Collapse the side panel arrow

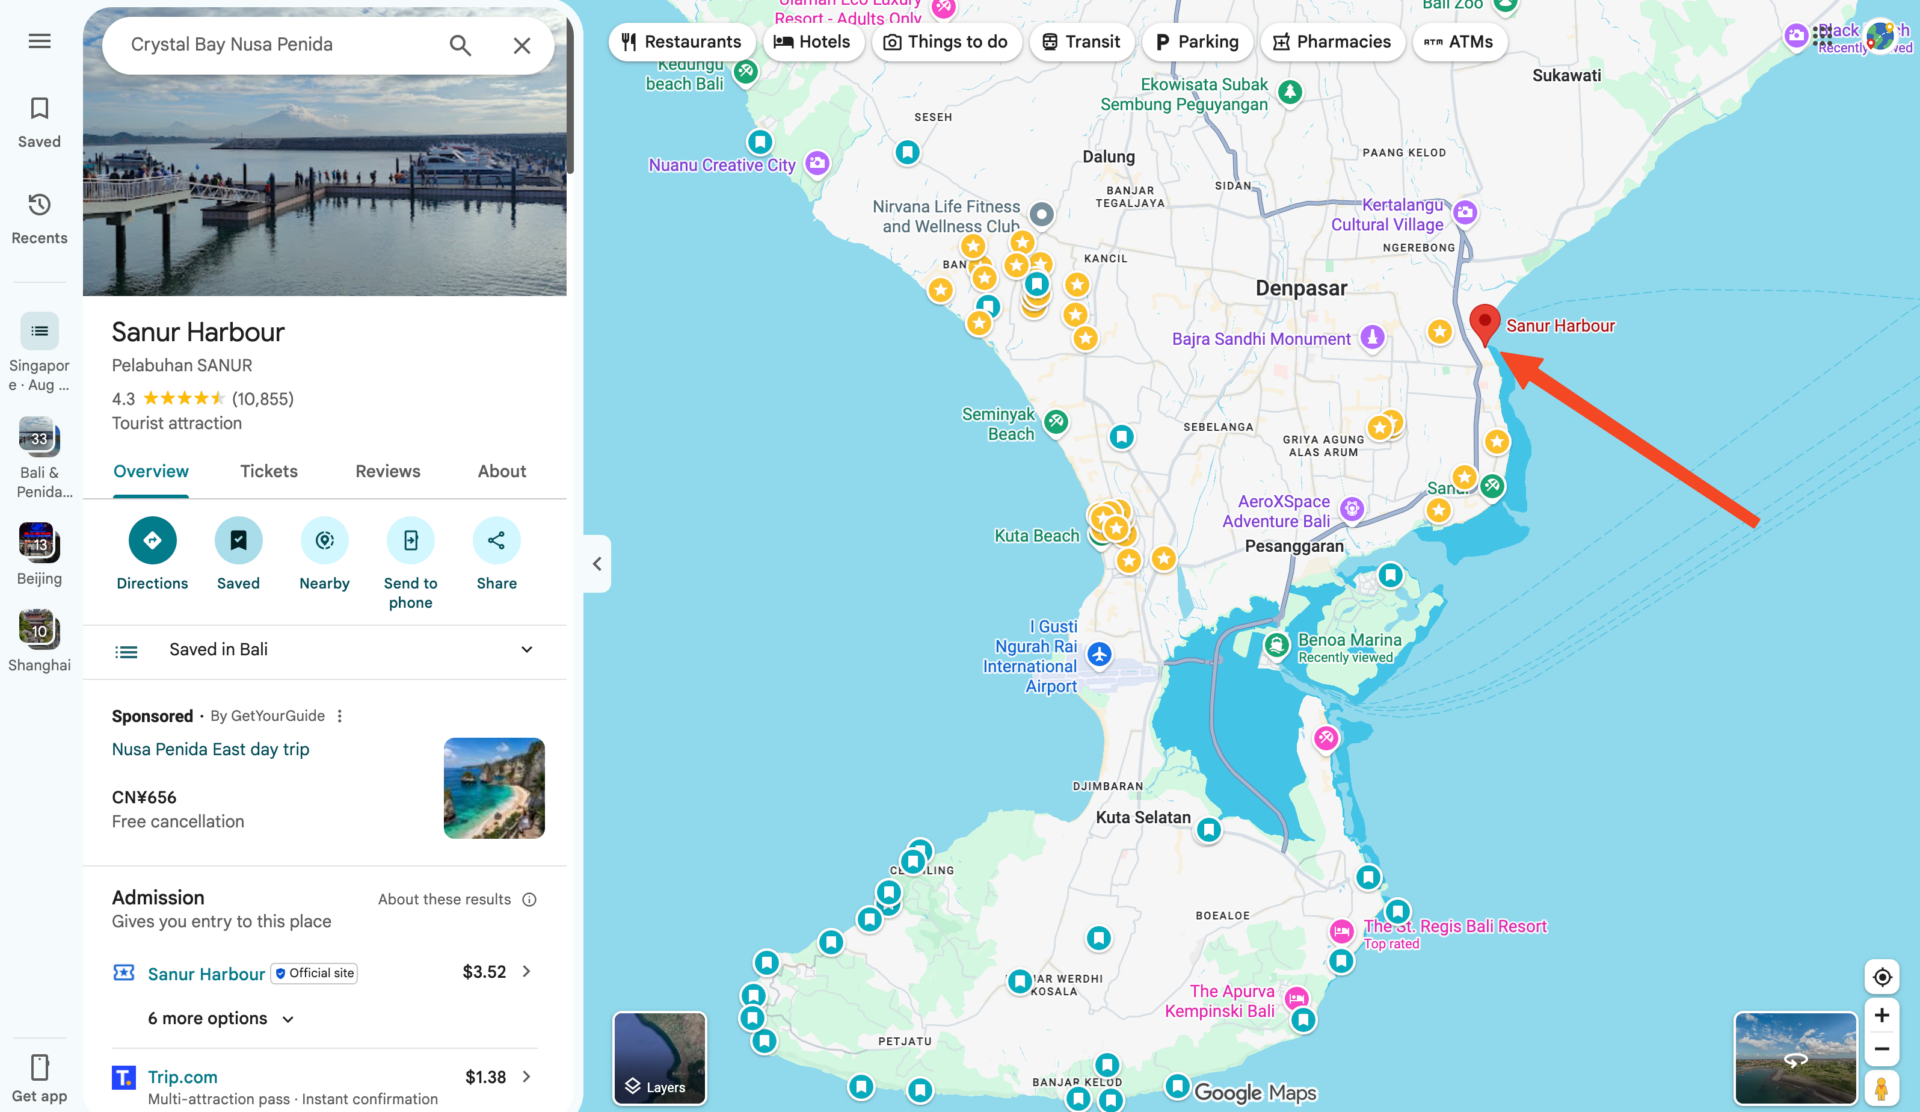coord(597,564)
